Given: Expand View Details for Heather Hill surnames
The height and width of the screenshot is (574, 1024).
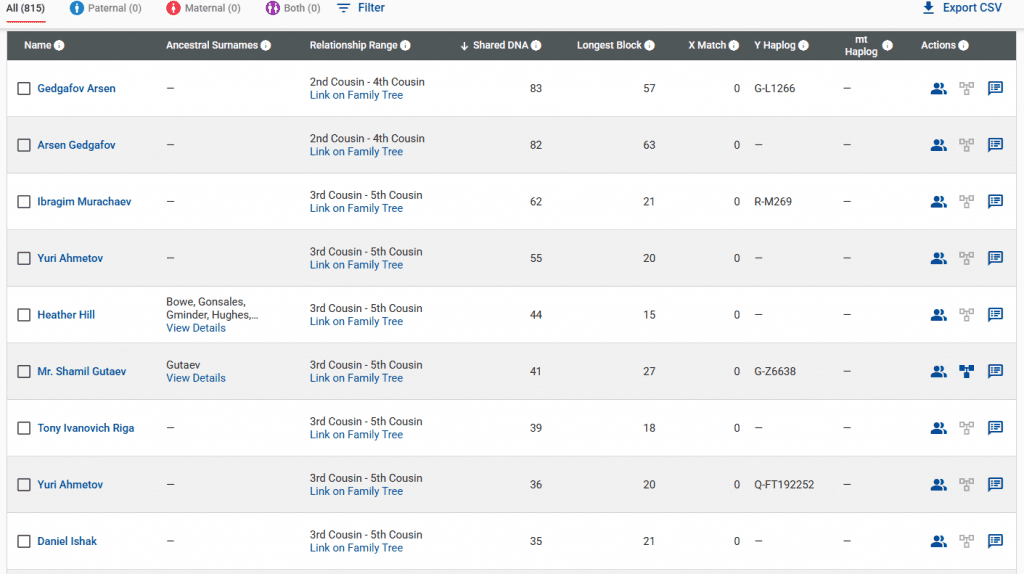Looking at the screenshot, I should 196,328.
